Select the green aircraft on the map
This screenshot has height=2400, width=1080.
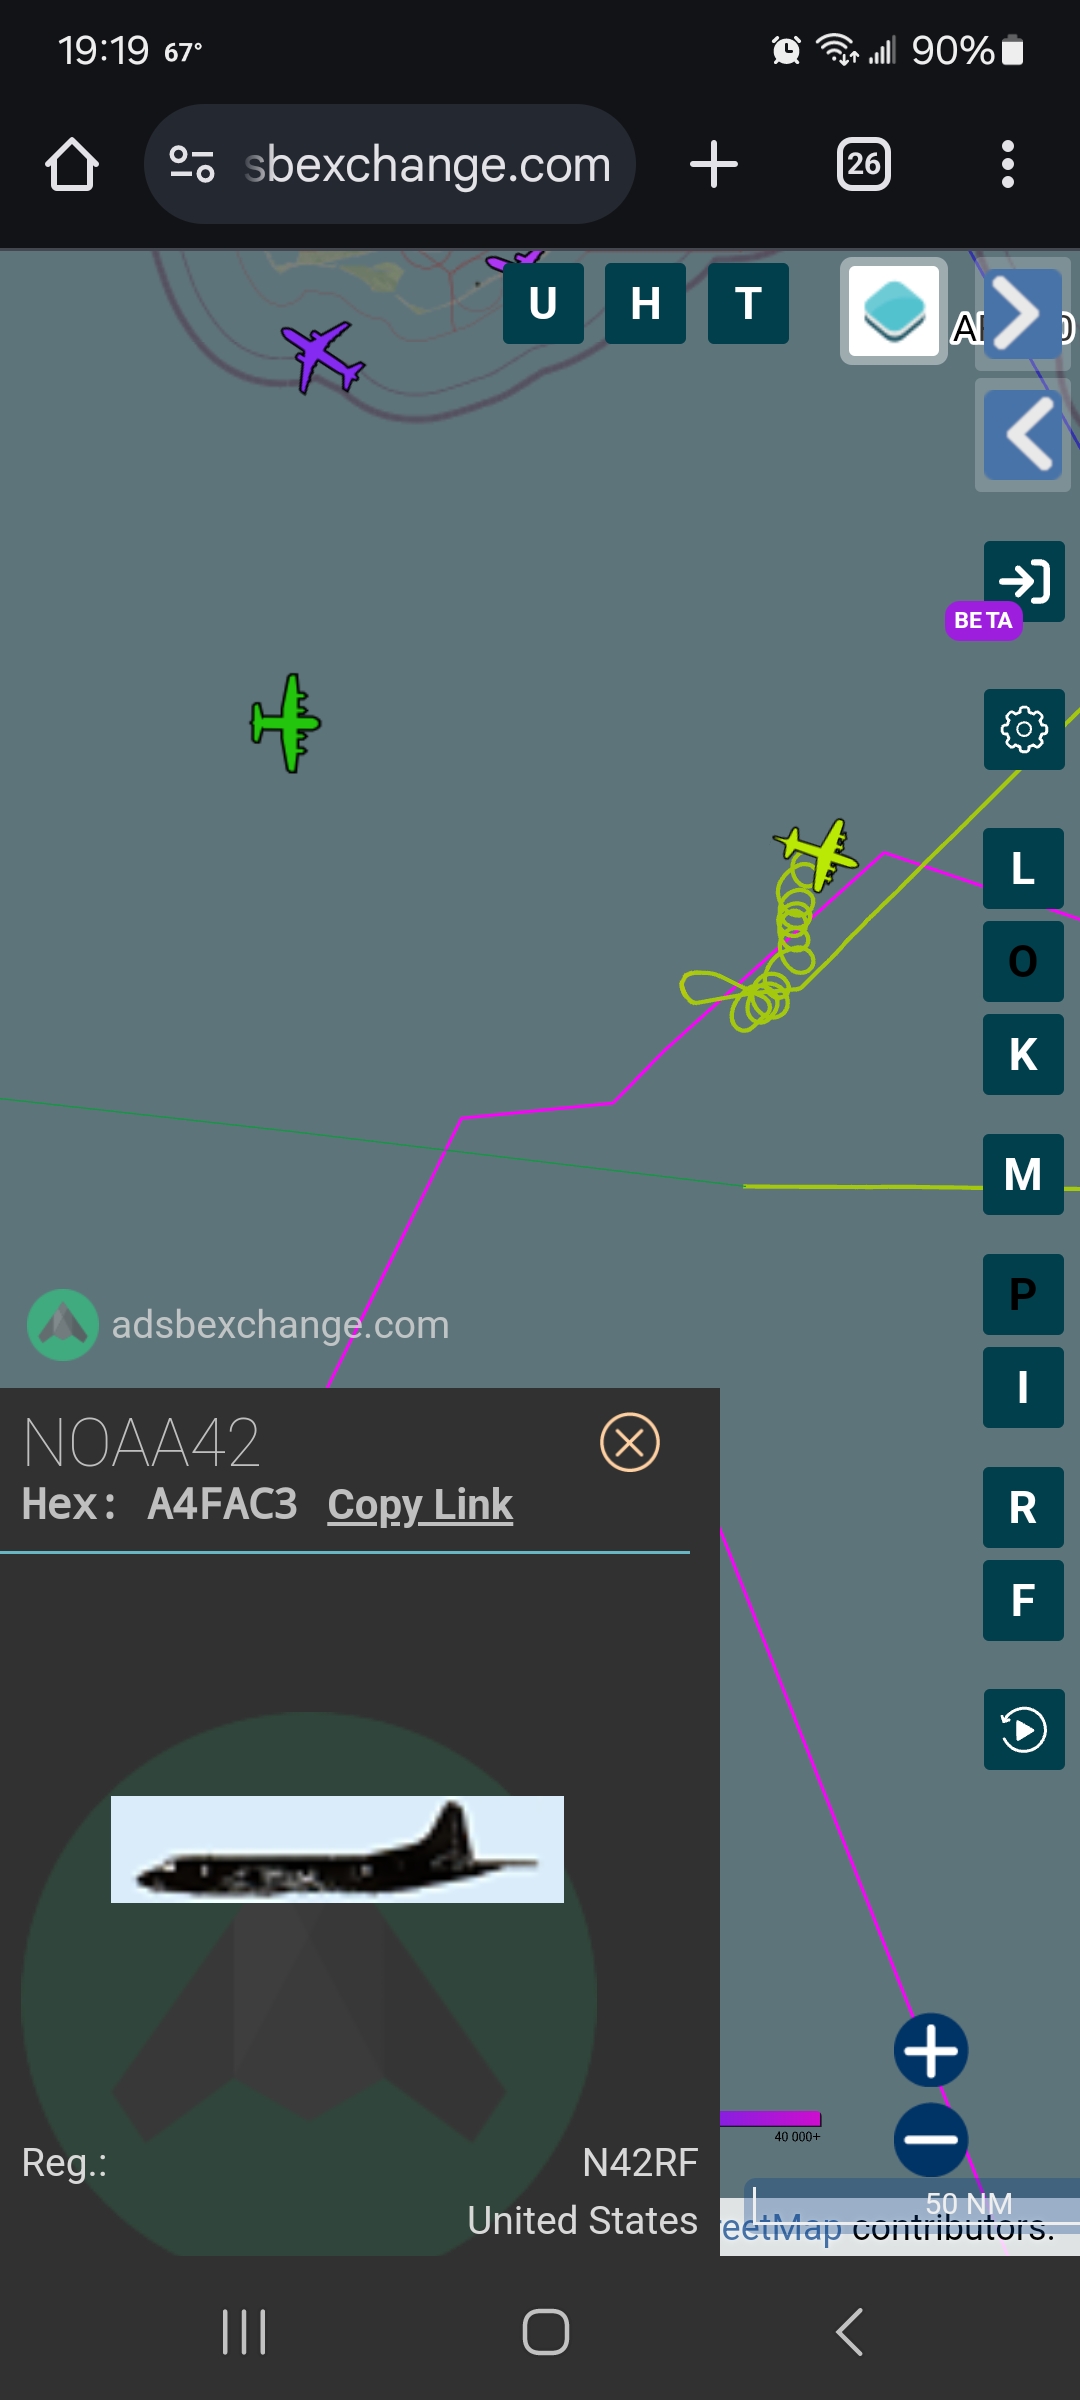(286, 722)
